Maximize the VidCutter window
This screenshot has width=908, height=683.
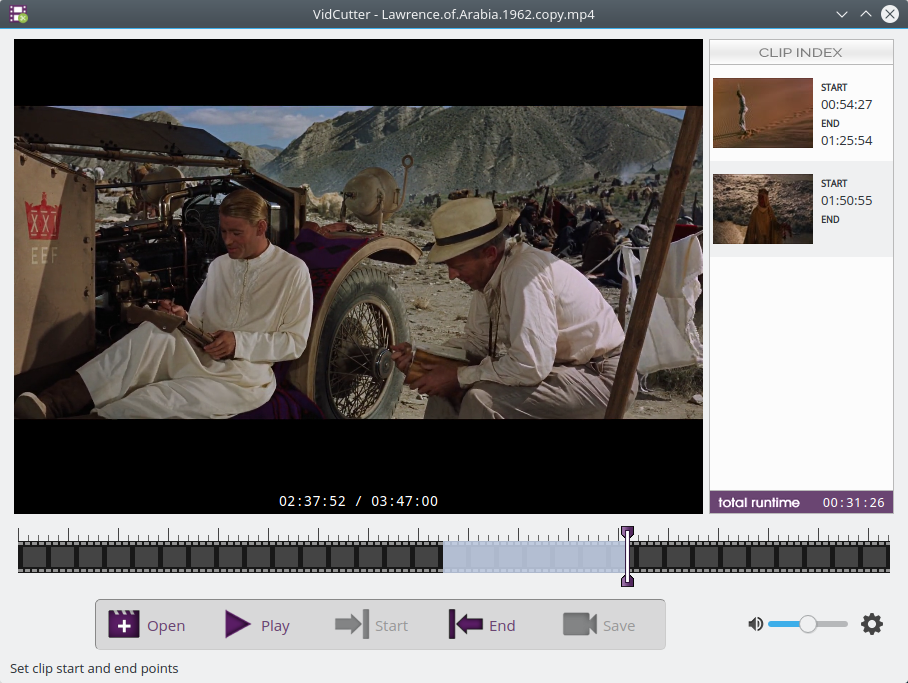[866, 14]
